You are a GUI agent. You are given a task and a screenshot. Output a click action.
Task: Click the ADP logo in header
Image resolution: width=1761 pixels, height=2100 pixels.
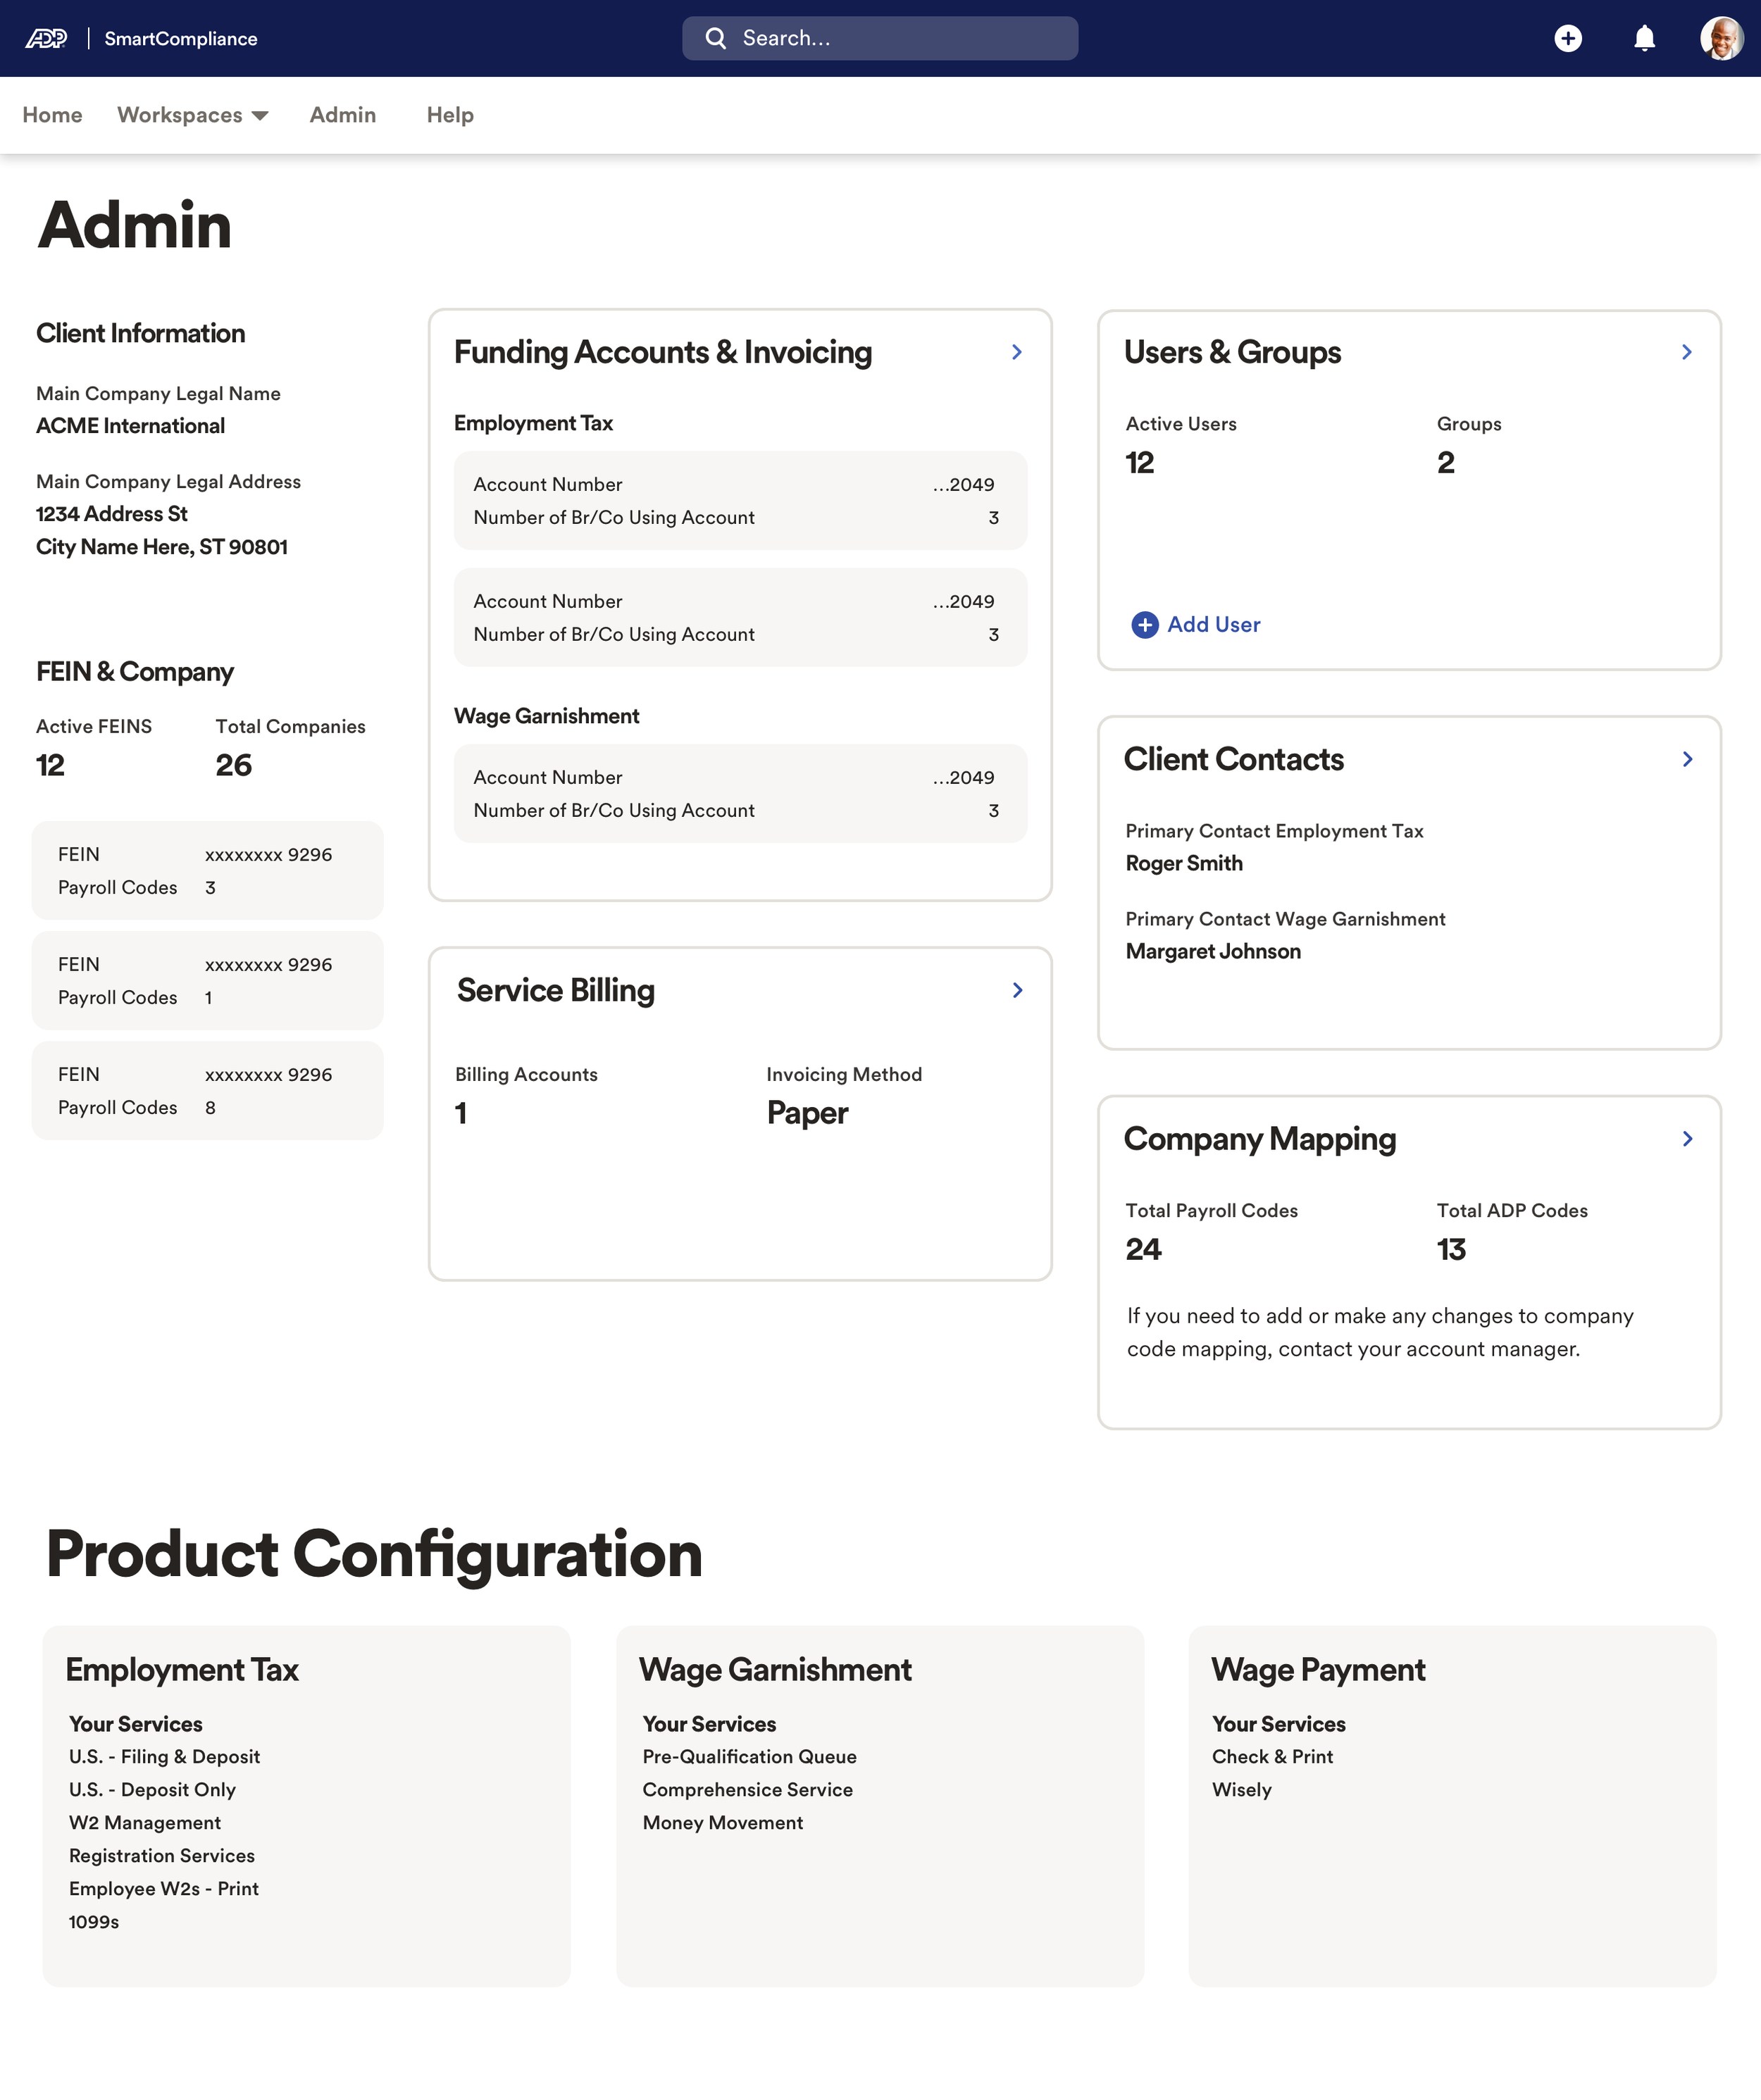coord(46,39)
